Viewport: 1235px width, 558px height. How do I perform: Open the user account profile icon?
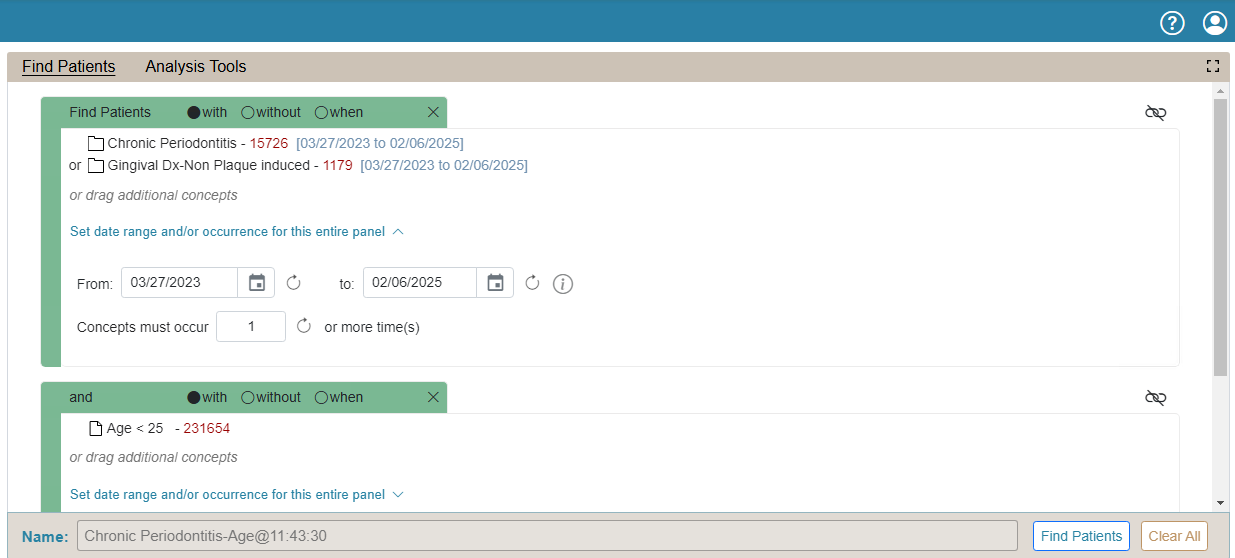(1214, 23)
